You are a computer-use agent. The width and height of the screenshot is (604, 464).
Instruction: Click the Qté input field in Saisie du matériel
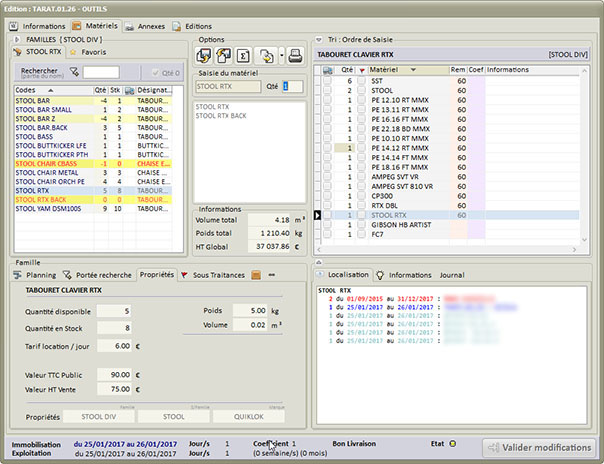click(x=292, y=87)
